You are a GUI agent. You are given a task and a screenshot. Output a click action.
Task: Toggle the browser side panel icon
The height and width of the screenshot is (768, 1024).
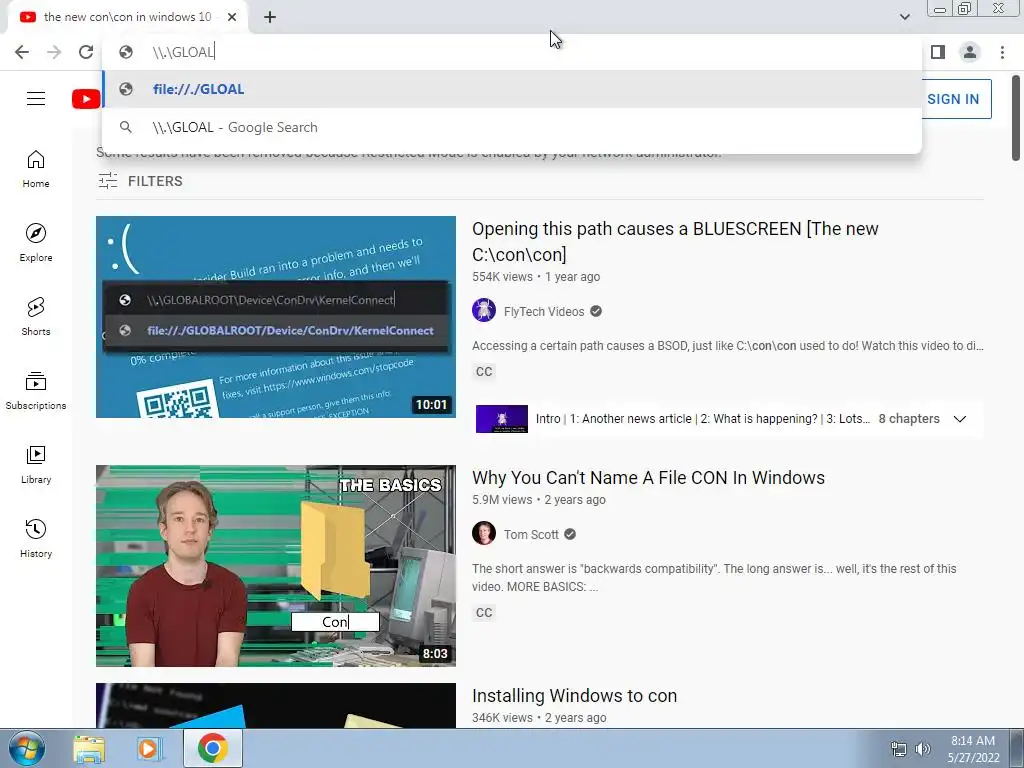pos(938,52)
